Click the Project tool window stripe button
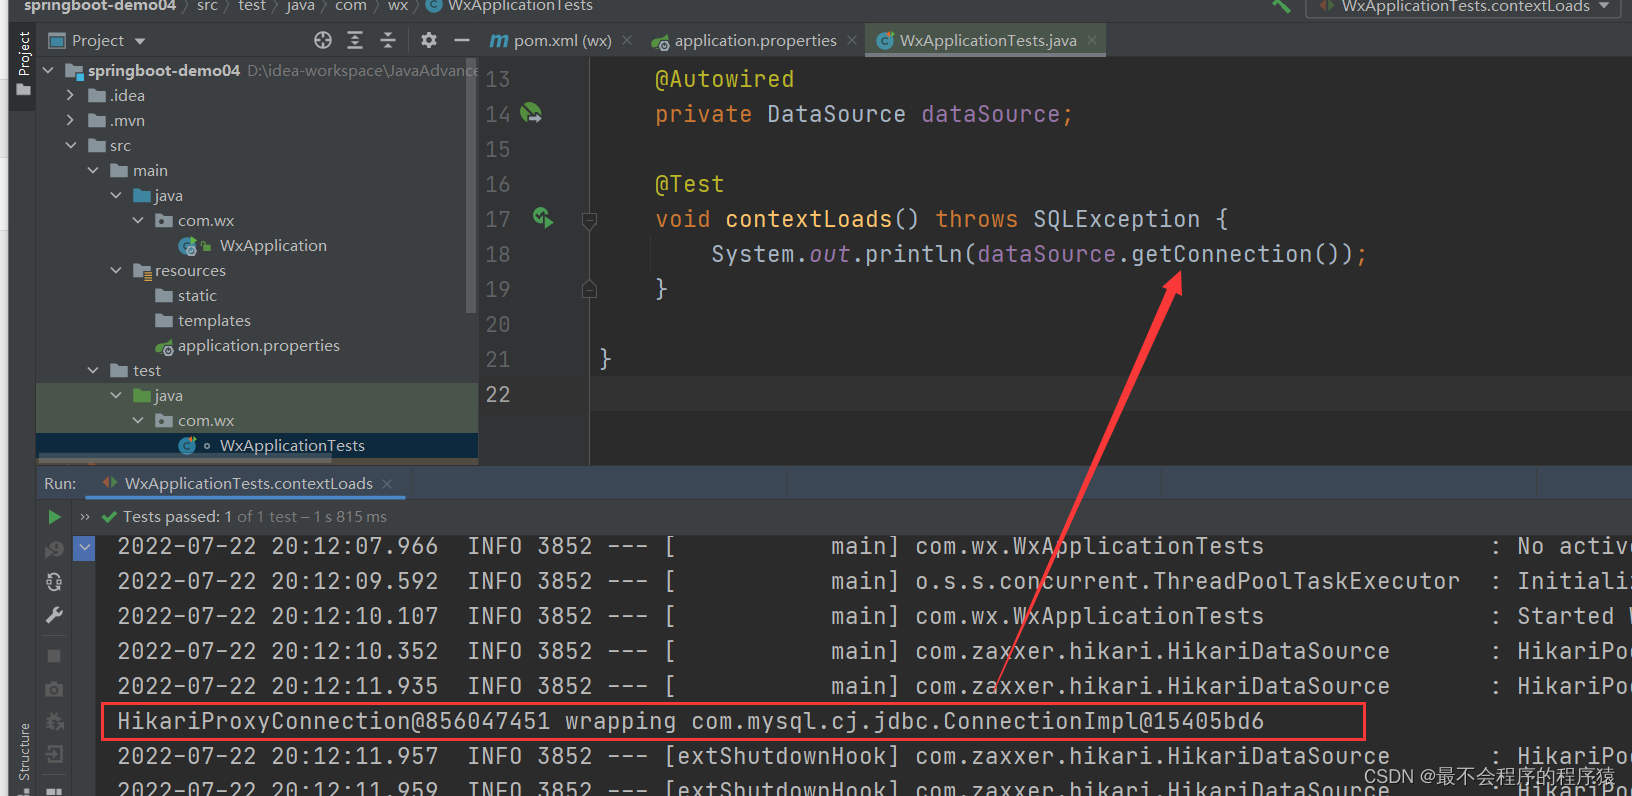 [x=23, y=64]
